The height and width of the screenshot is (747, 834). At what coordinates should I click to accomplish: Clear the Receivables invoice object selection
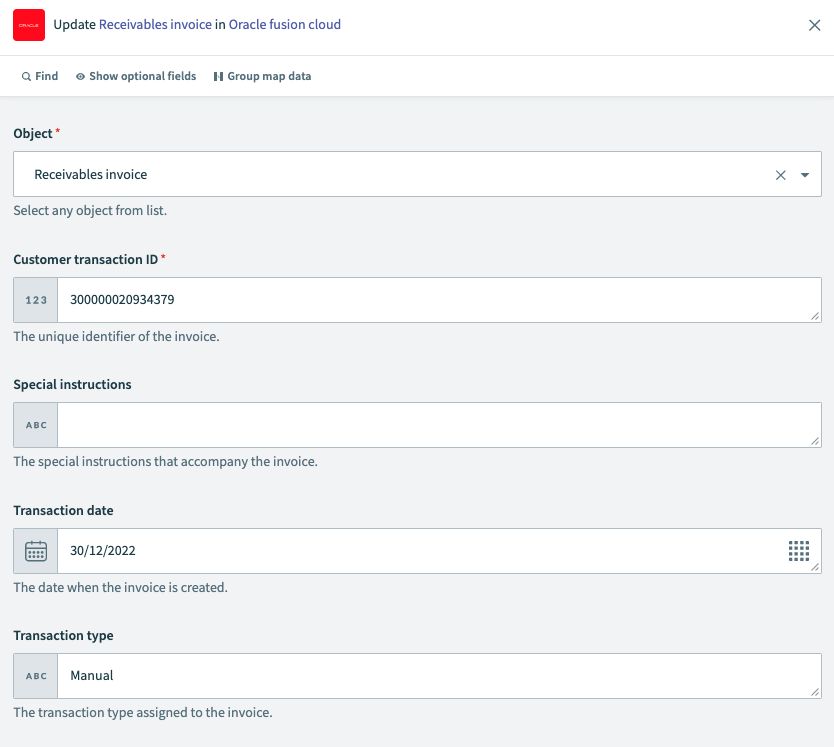pyautogui.click(x=781, y=175)
